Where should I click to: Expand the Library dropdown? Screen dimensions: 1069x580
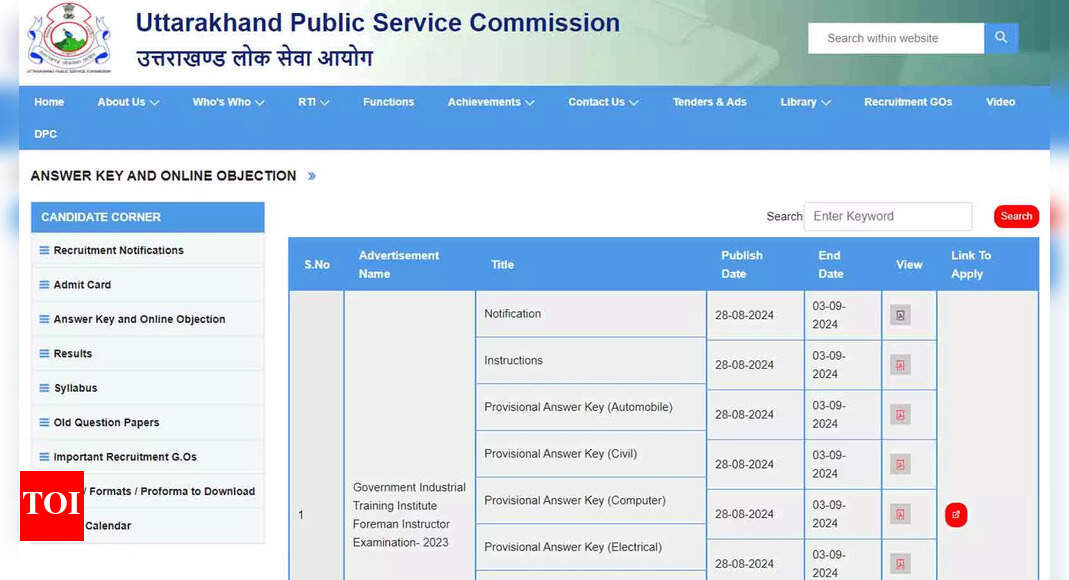805,102
